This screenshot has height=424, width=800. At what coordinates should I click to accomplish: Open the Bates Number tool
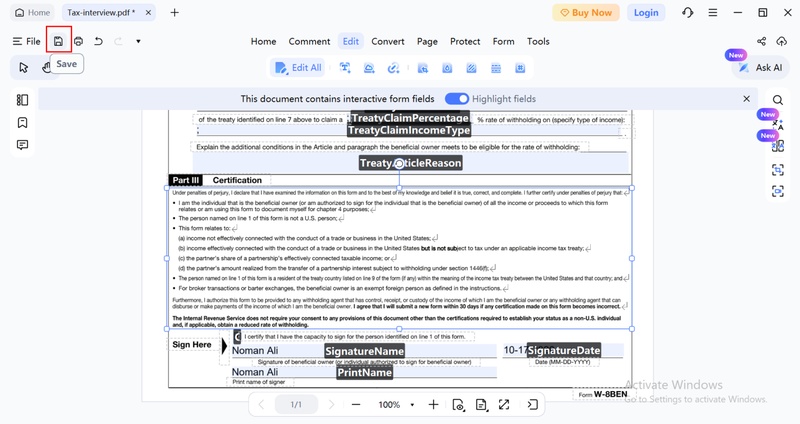[x=520, y=68]
